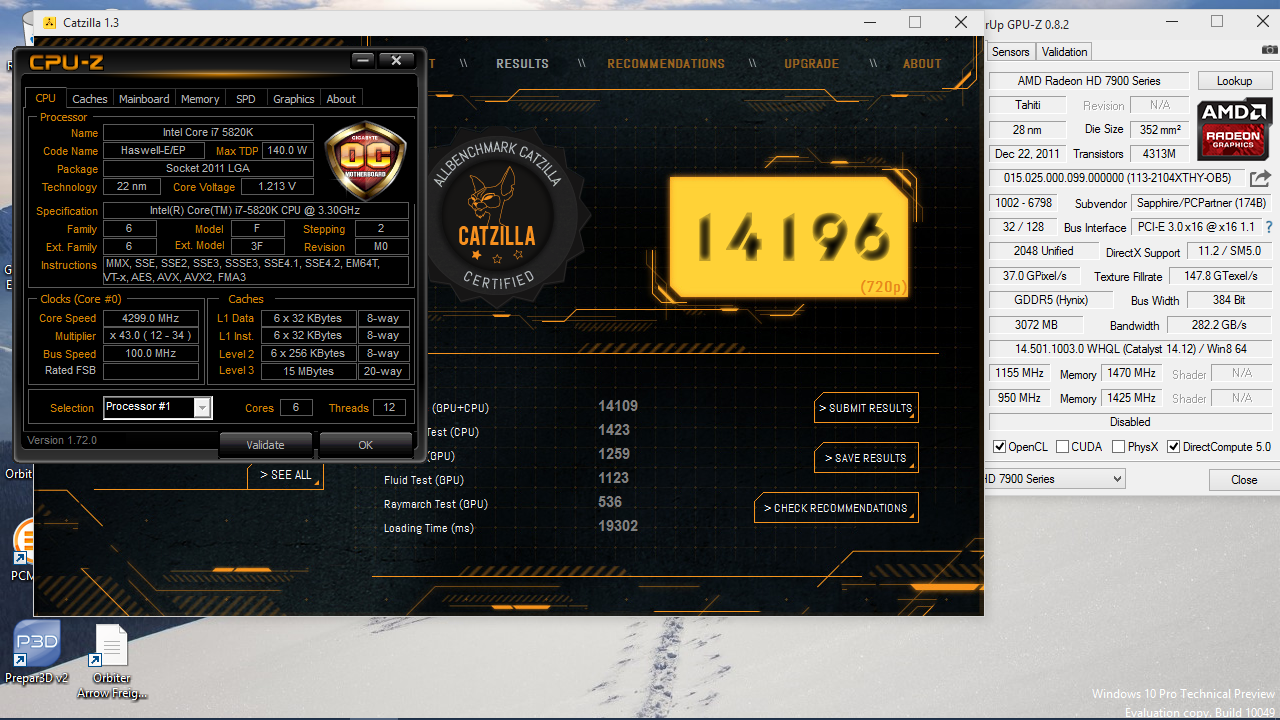The height and width of the screenshot is (720, 1280).
Task: Click the BIOS version 015.025.000.099 field
Action: click(1117, 178)
